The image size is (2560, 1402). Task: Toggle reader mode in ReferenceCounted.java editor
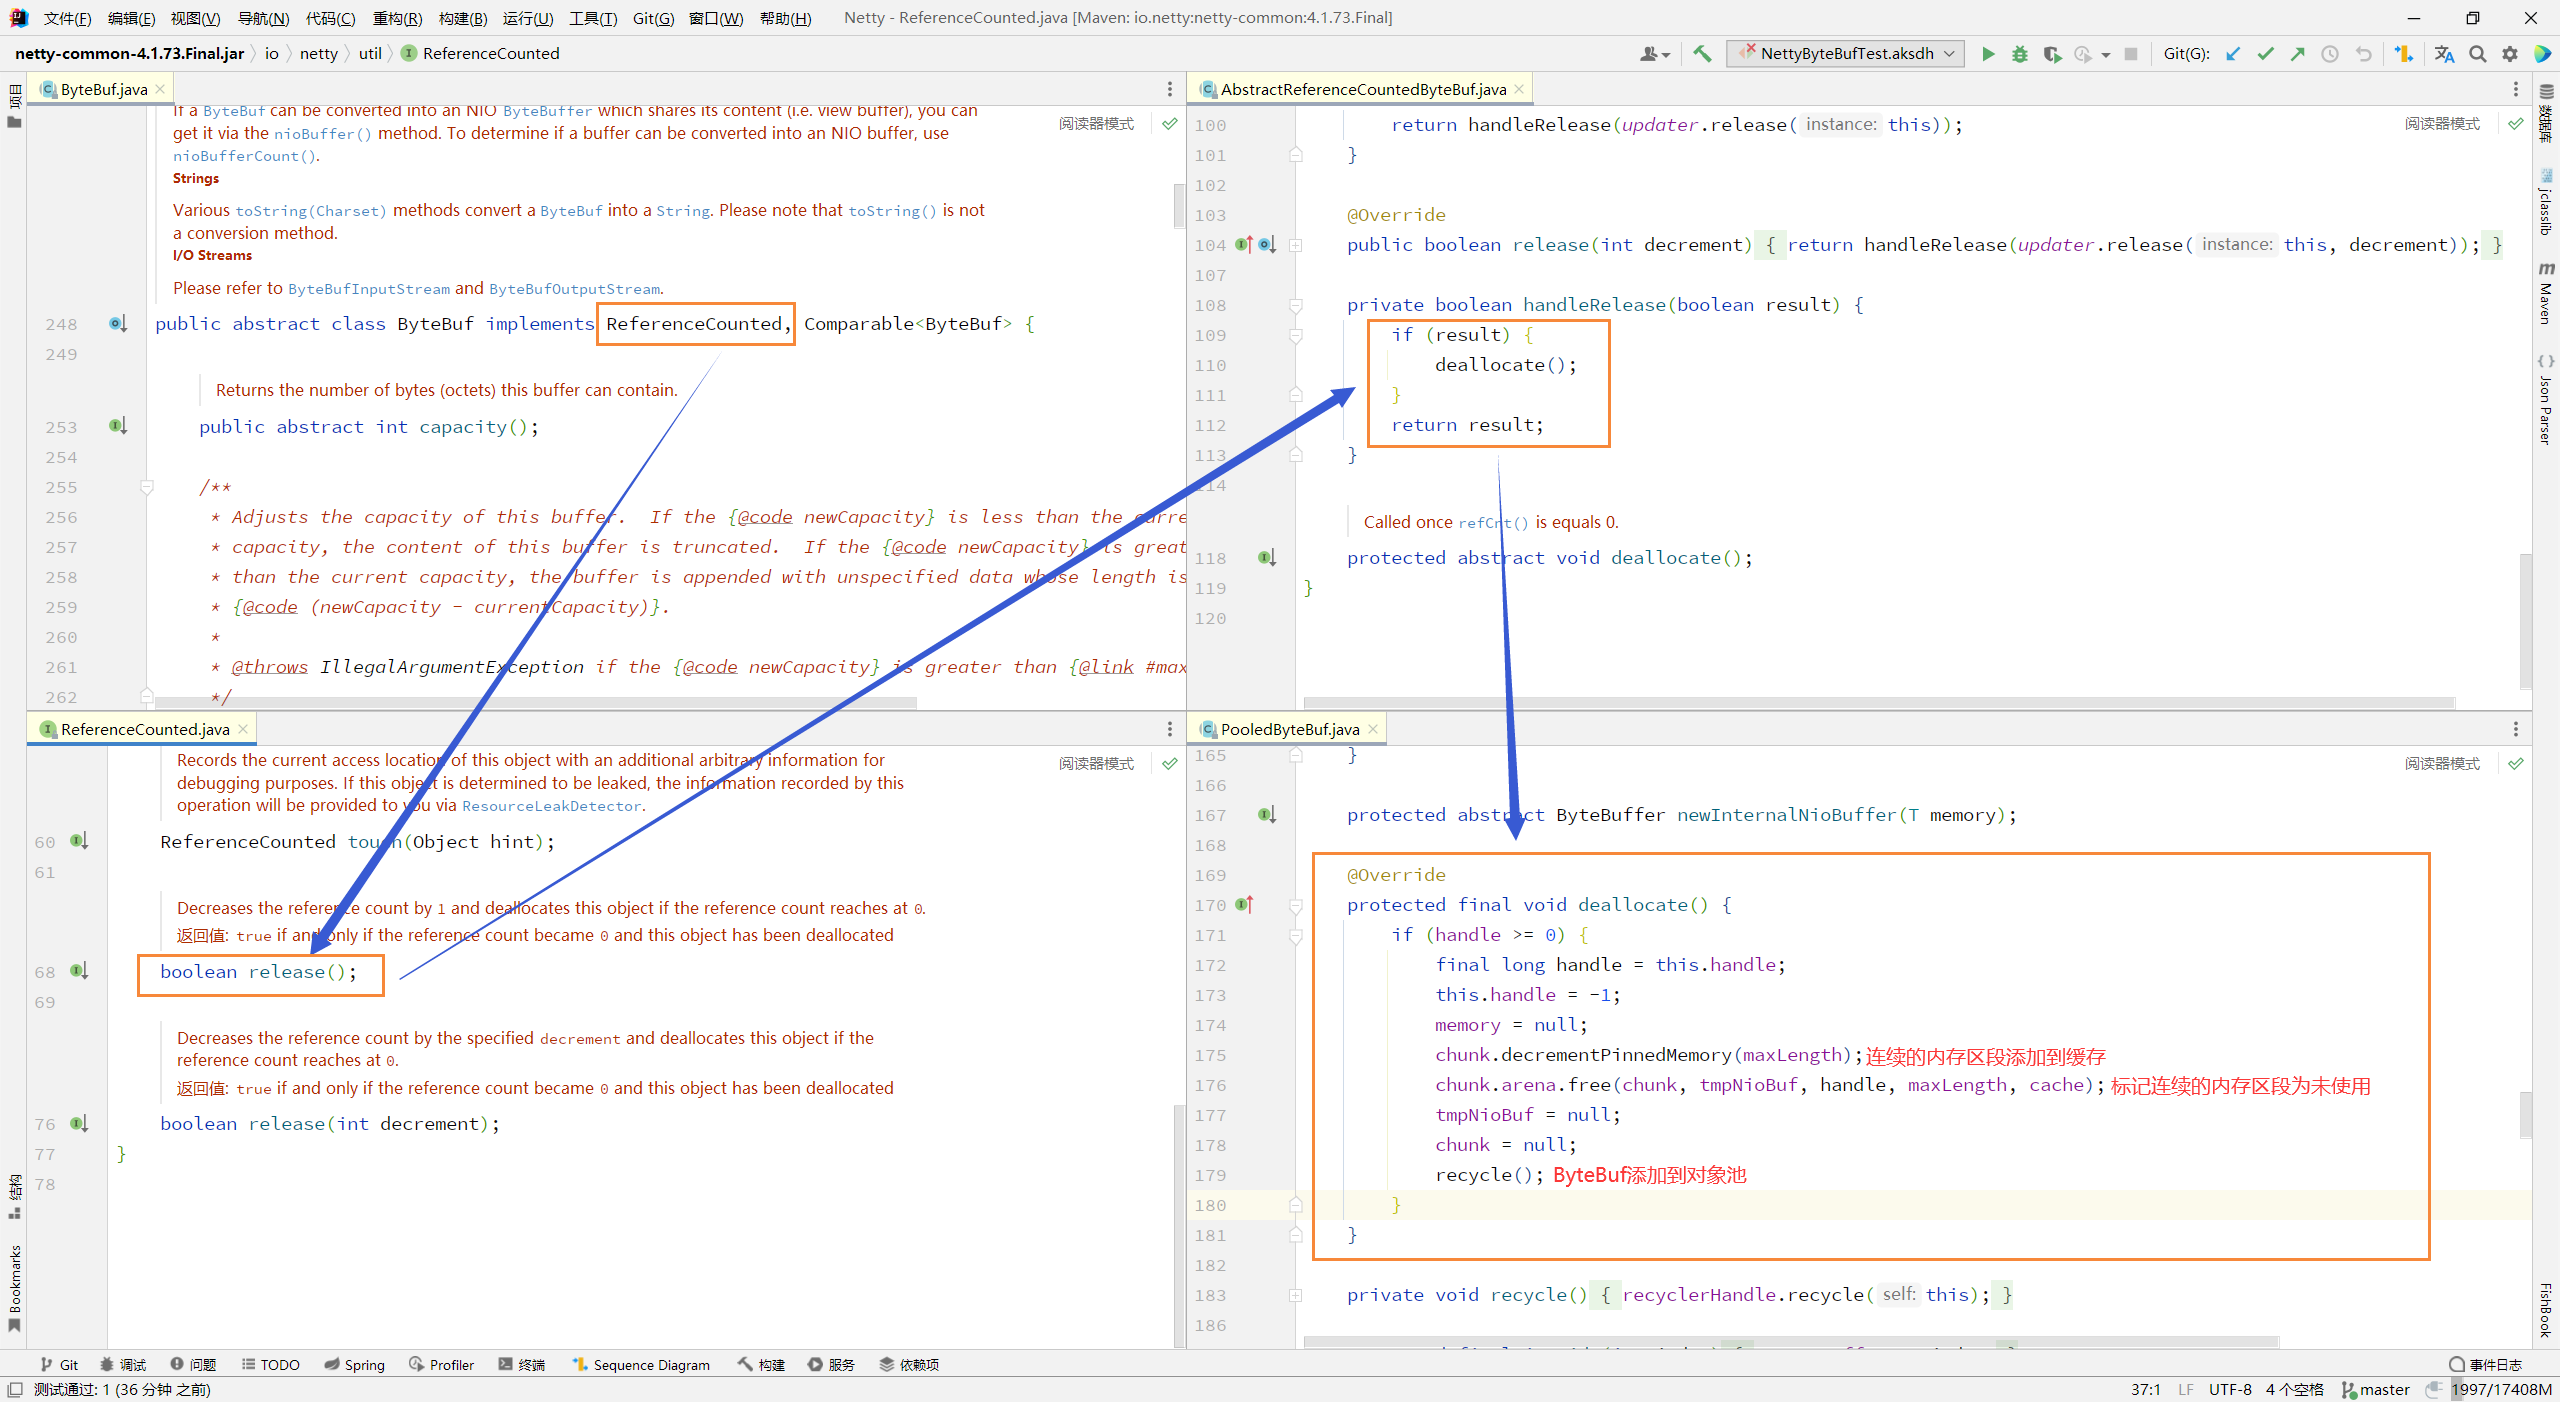(x=1096, y=764)
